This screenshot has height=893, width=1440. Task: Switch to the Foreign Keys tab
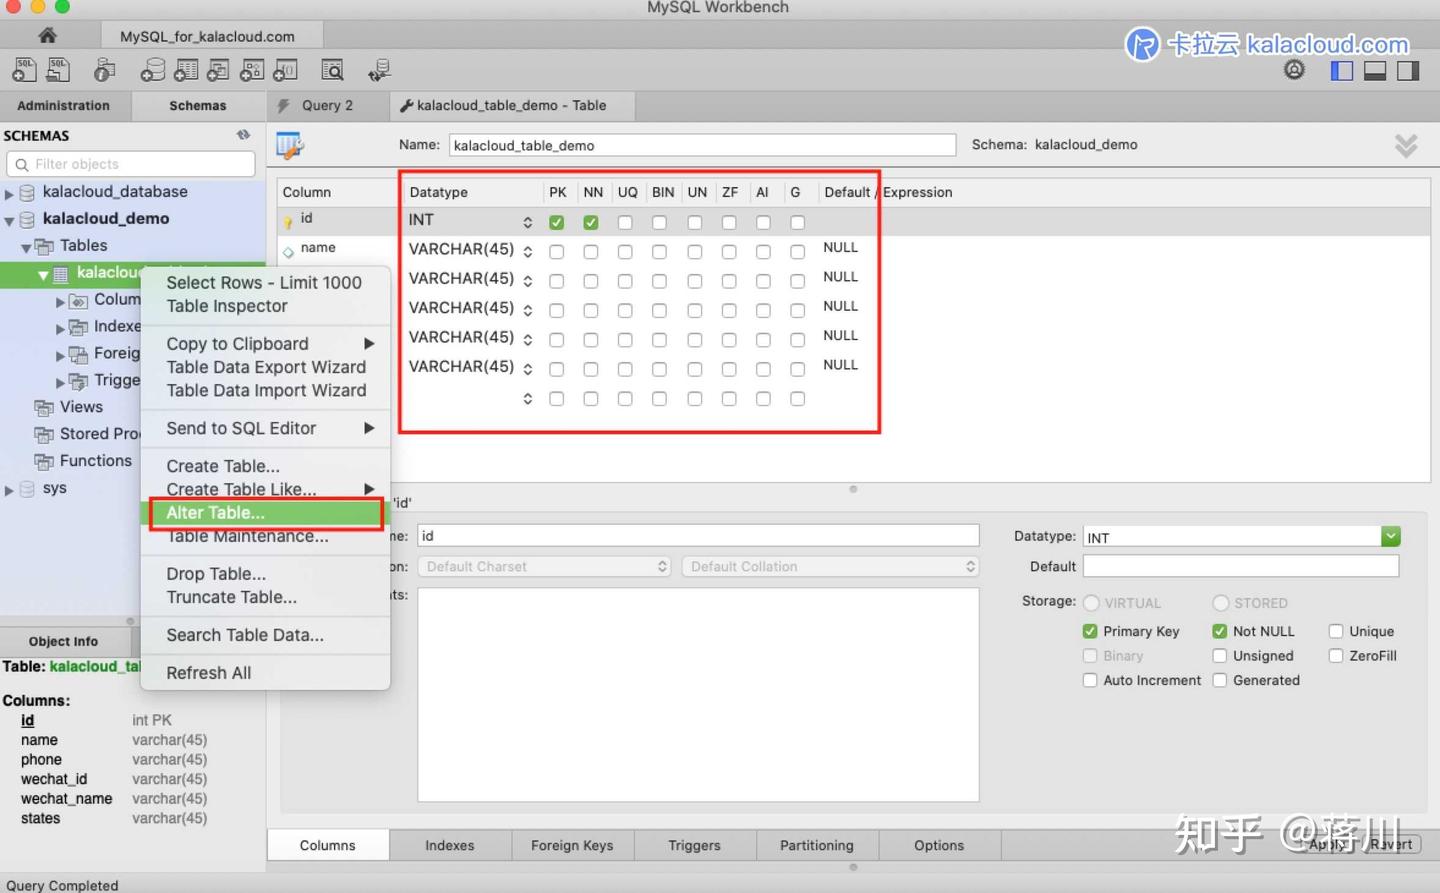click(x=572, y=845)
